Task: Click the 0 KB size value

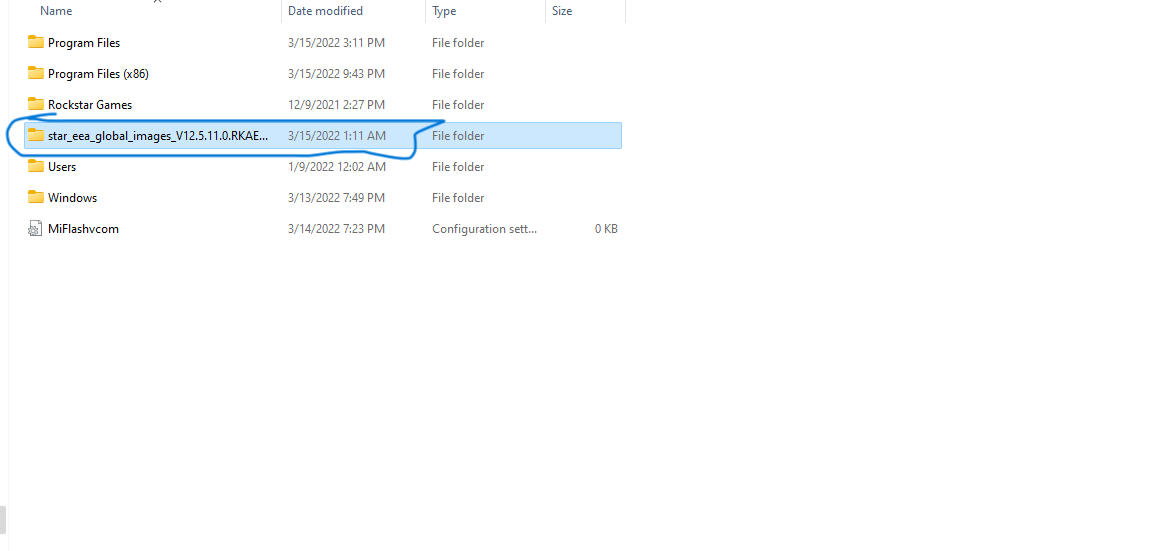Action: 606,229
